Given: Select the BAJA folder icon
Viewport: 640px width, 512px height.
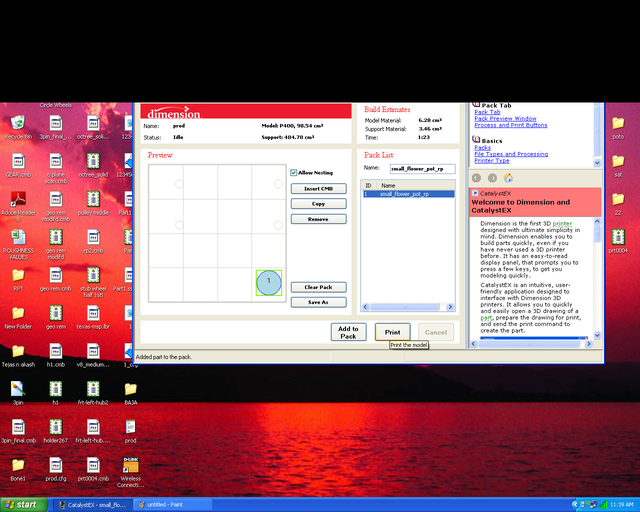Looking at the screenshot, I should pyautogui.click(x=131, y=394).
